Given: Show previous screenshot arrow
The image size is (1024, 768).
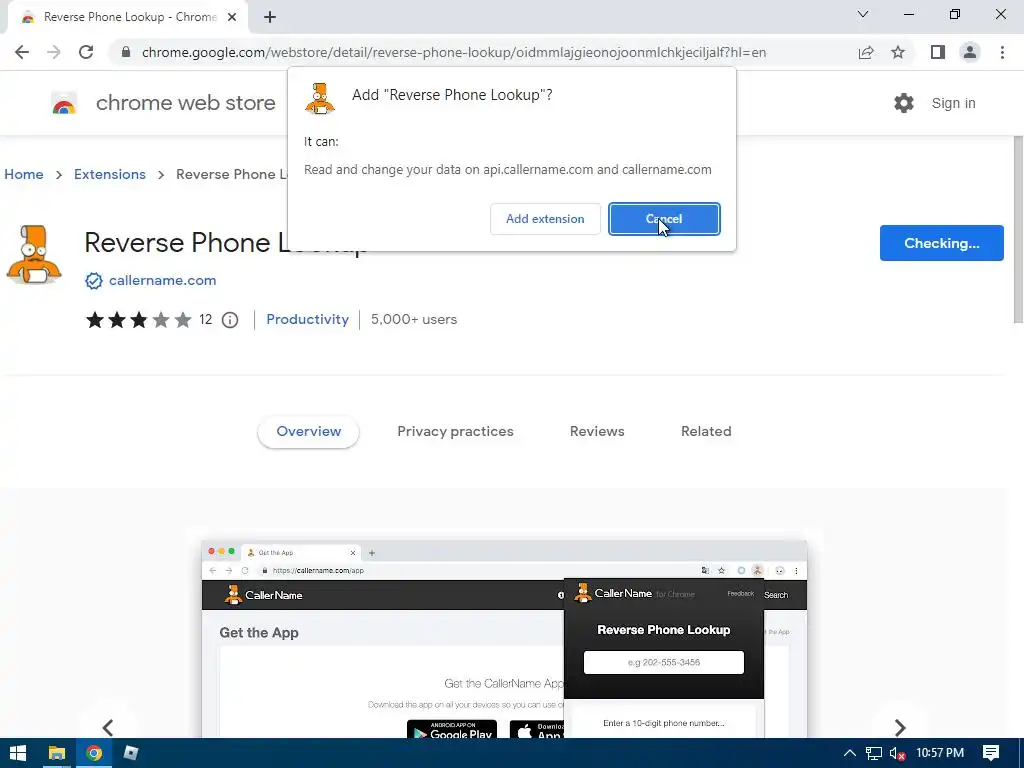Looking at the screenshot, I should tap(108, 727).
